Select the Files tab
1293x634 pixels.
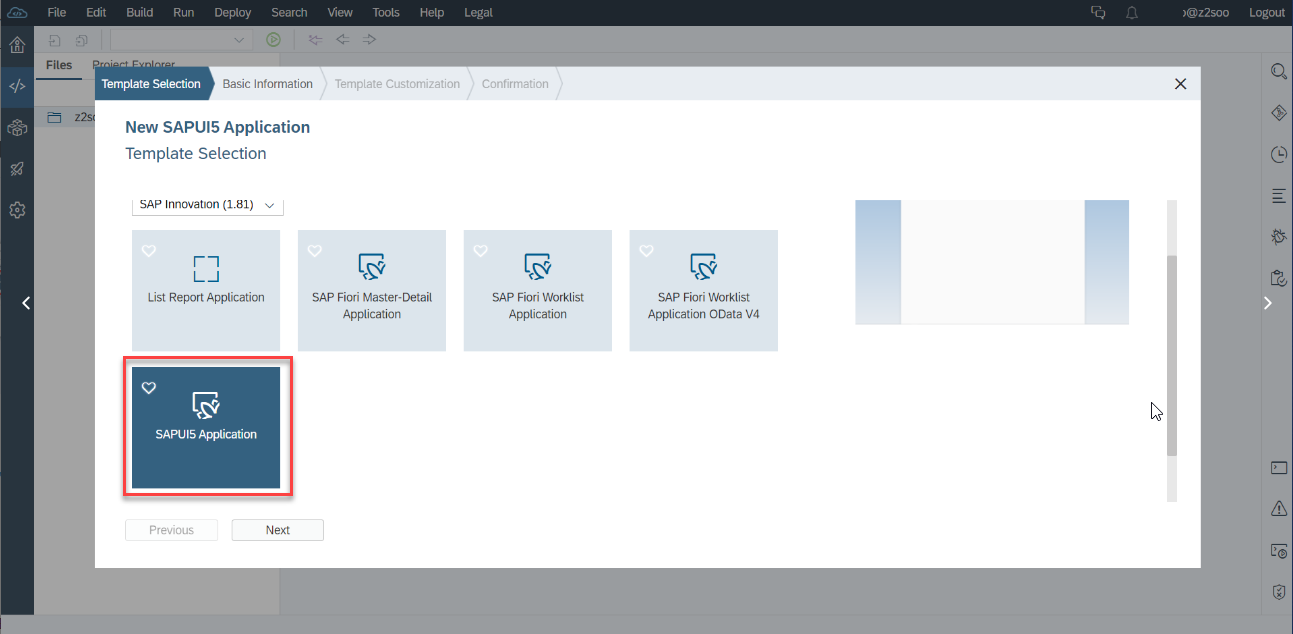pyautogui.click(x=59, y=65)
